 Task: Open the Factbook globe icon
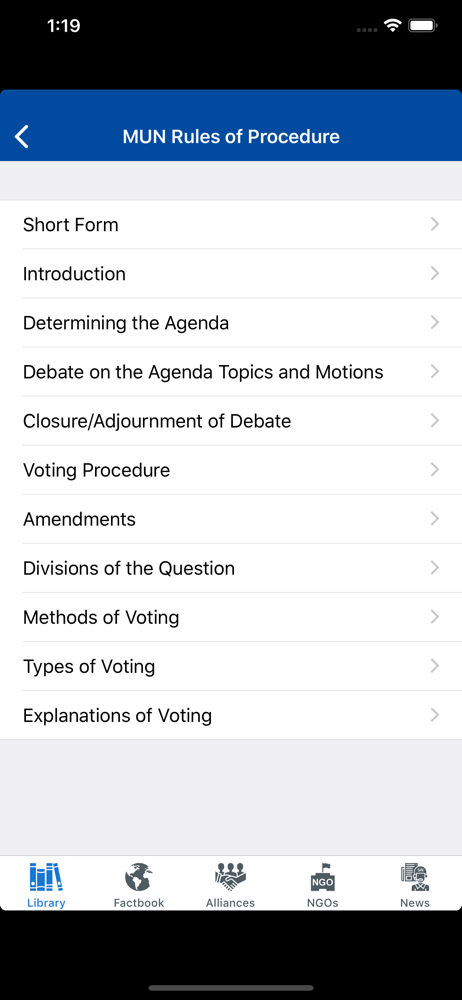point(138,877)
